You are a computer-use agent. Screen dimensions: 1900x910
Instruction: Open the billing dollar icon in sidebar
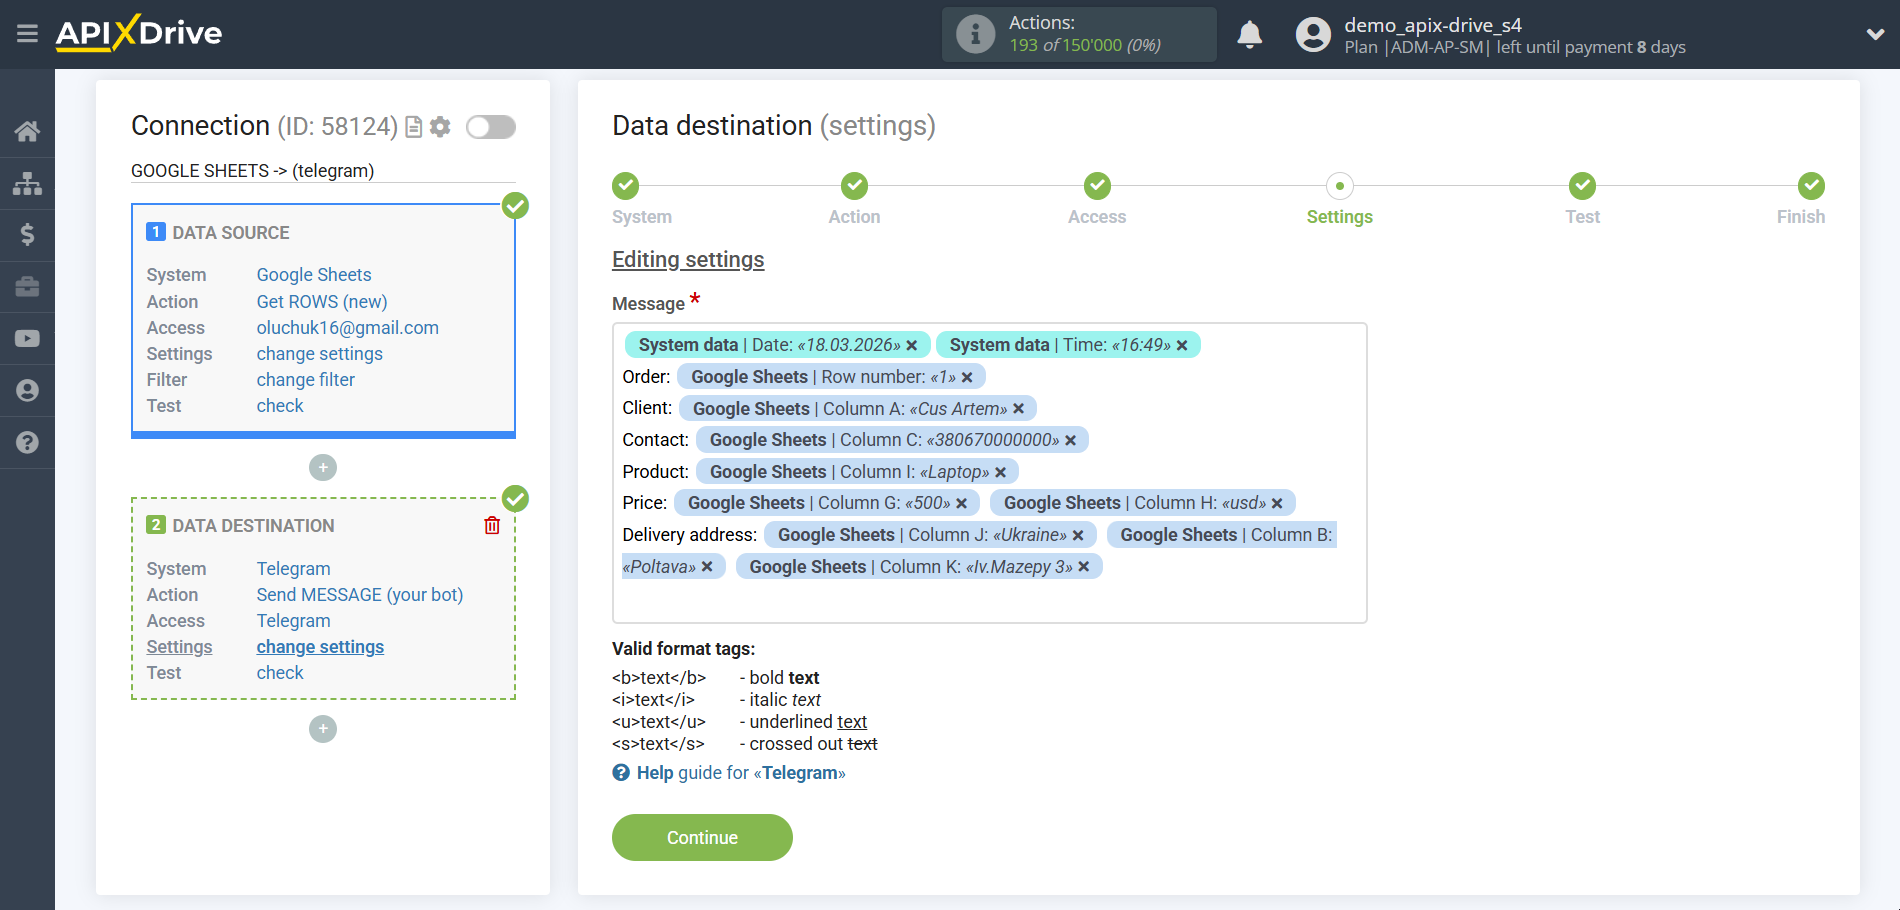pyautogui.click(x=27, y=235)
